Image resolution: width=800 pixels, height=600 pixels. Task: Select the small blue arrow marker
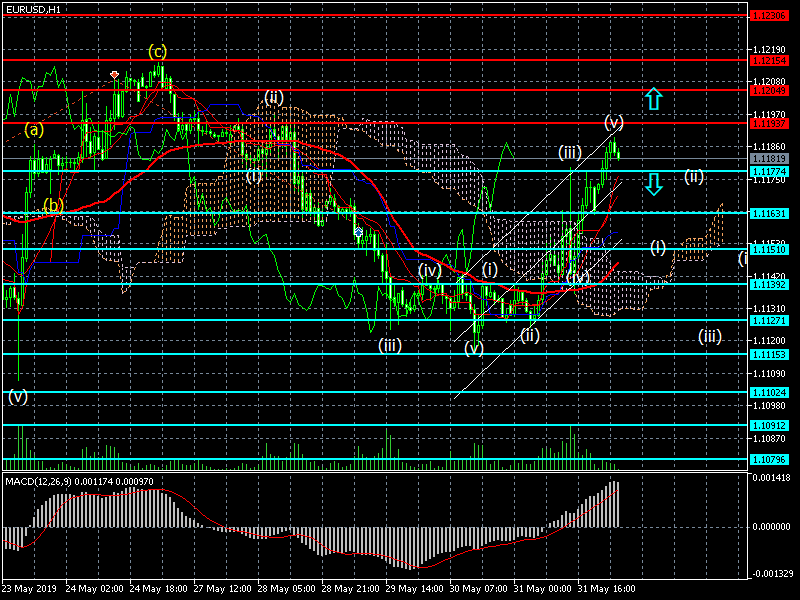358,231
